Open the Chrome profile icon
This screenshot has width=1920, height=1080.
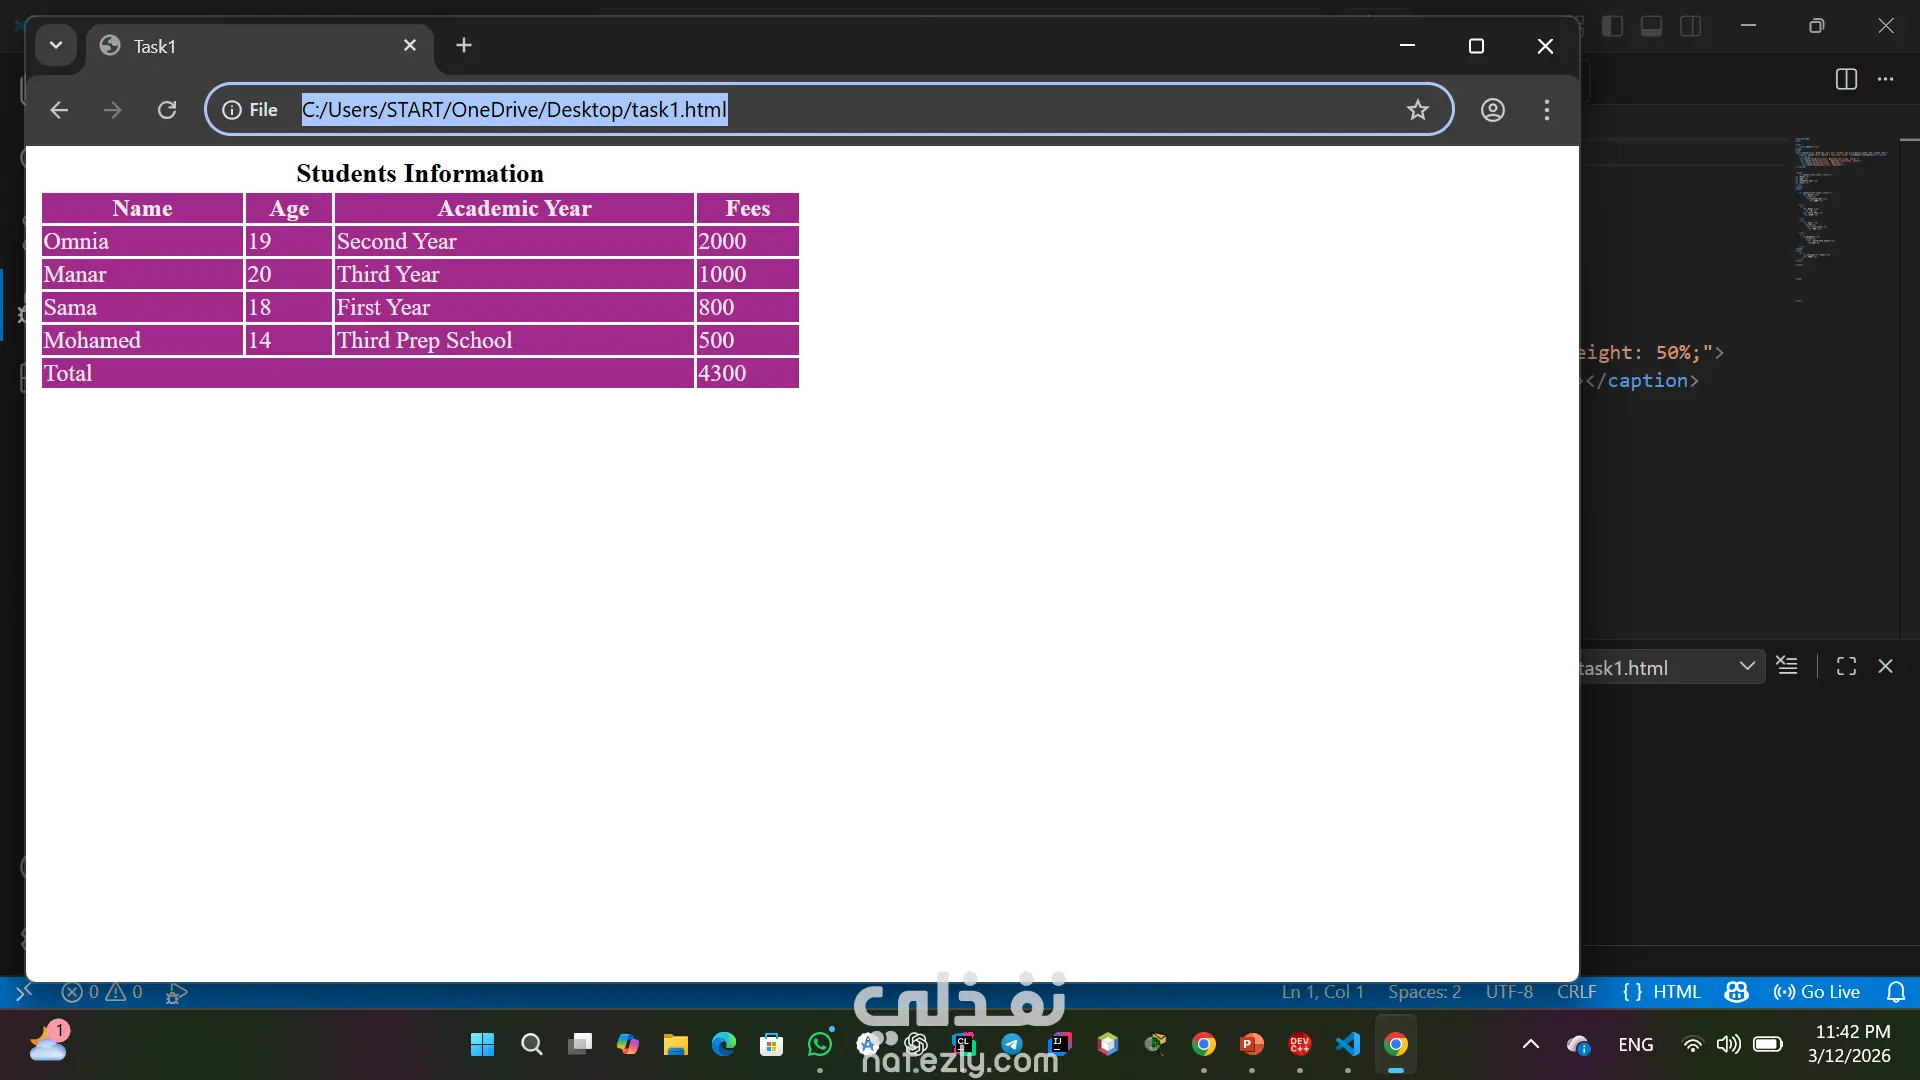pos(1492,110)
